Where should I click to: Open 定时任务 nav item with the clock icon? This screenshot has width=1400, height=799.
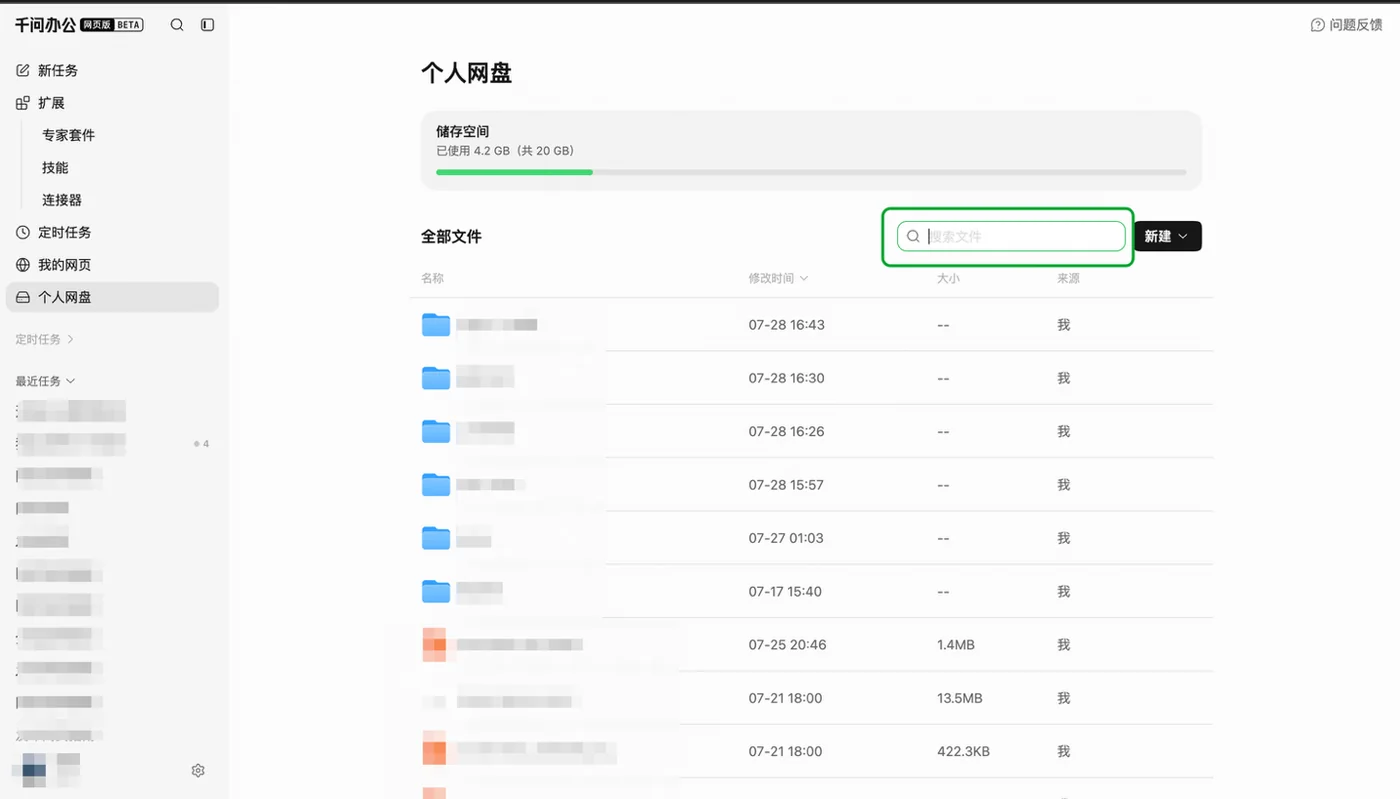[112, 232]
